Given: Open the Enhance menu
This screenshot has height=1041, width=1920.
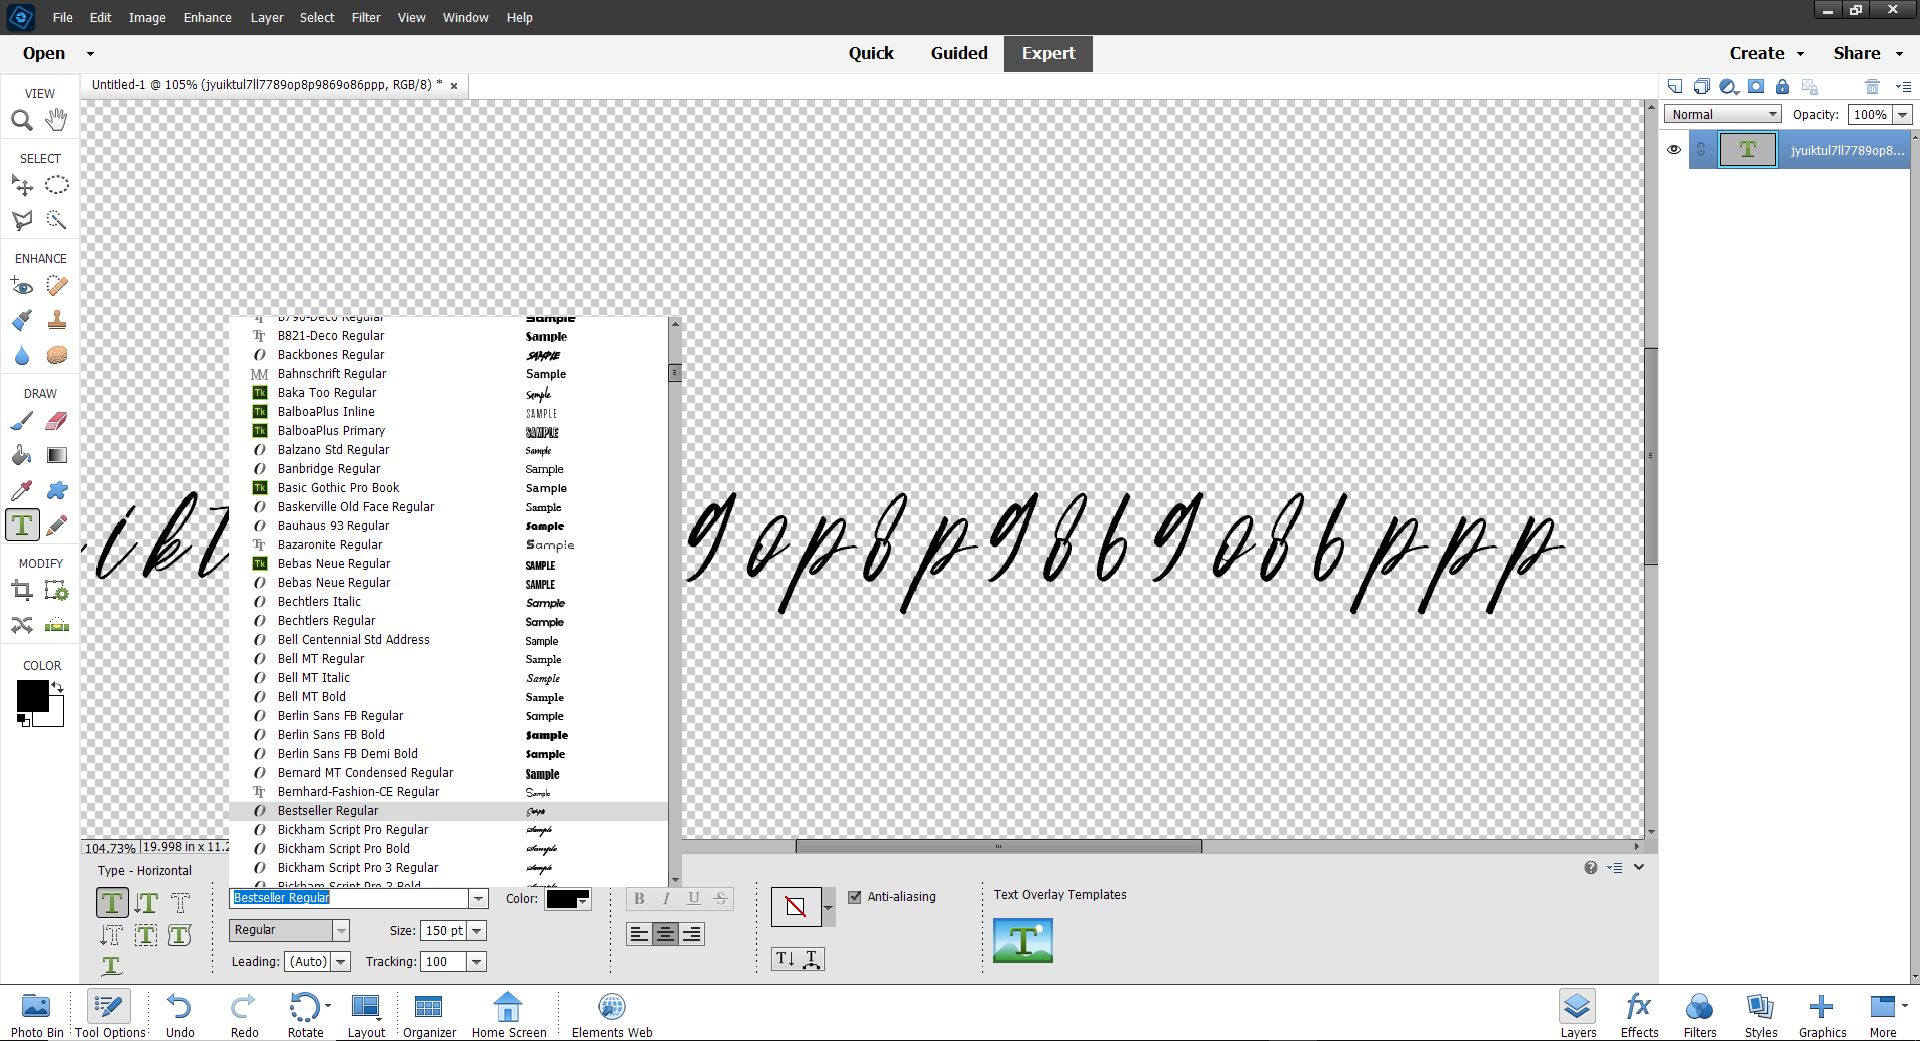Looking at the screenshot, I should coord(207,17).
